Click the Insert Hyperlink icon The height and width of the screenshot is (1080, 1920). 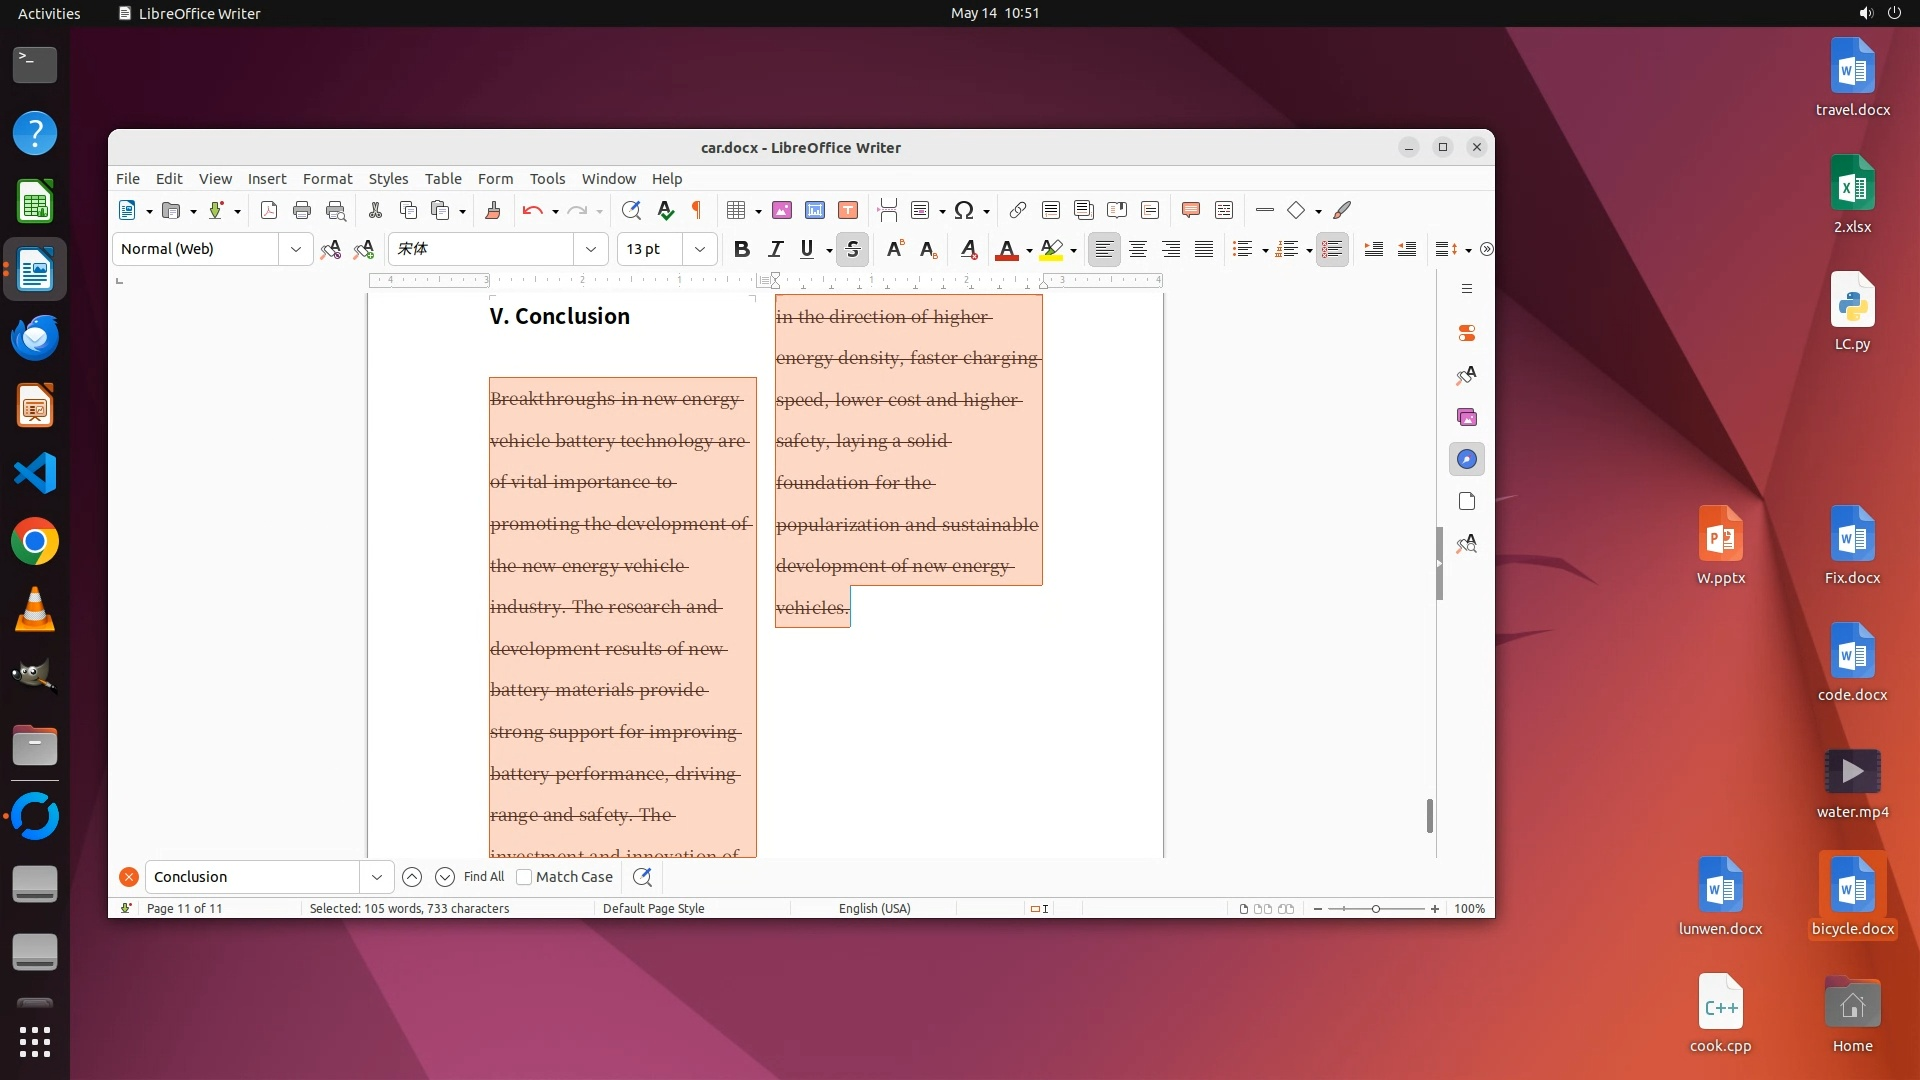[x=1017, y=210]
